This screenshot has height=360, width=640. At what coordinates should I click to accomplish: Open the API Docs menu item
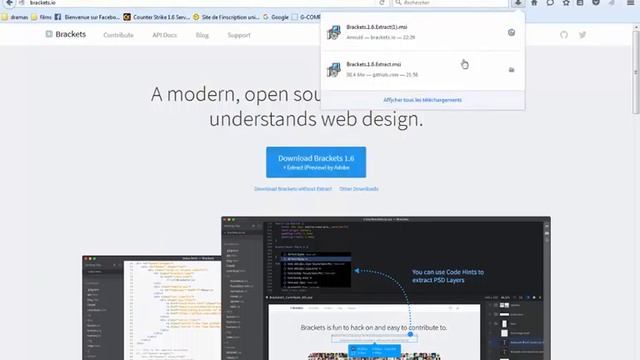(164, 35)
